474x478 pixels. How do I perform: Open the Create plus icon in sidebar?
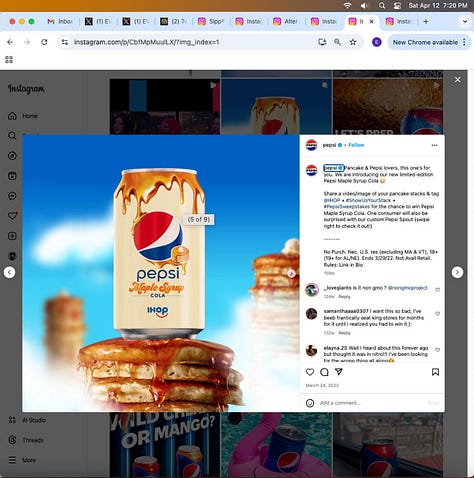coord(12,236)
